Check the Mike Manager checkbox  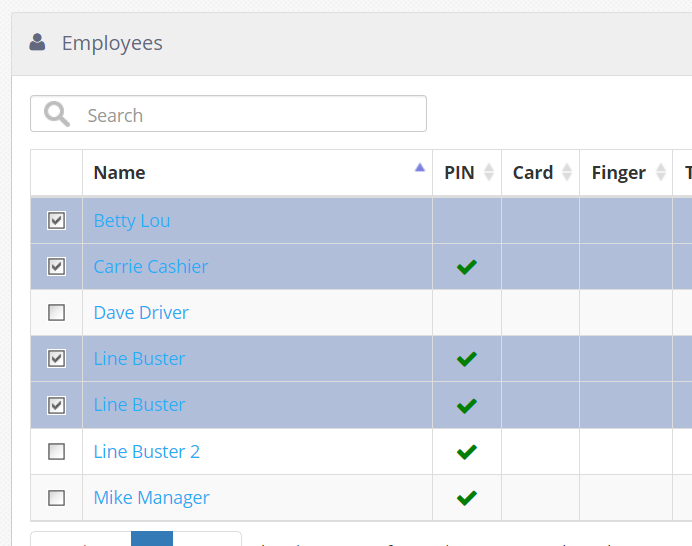tap(56, 498)
